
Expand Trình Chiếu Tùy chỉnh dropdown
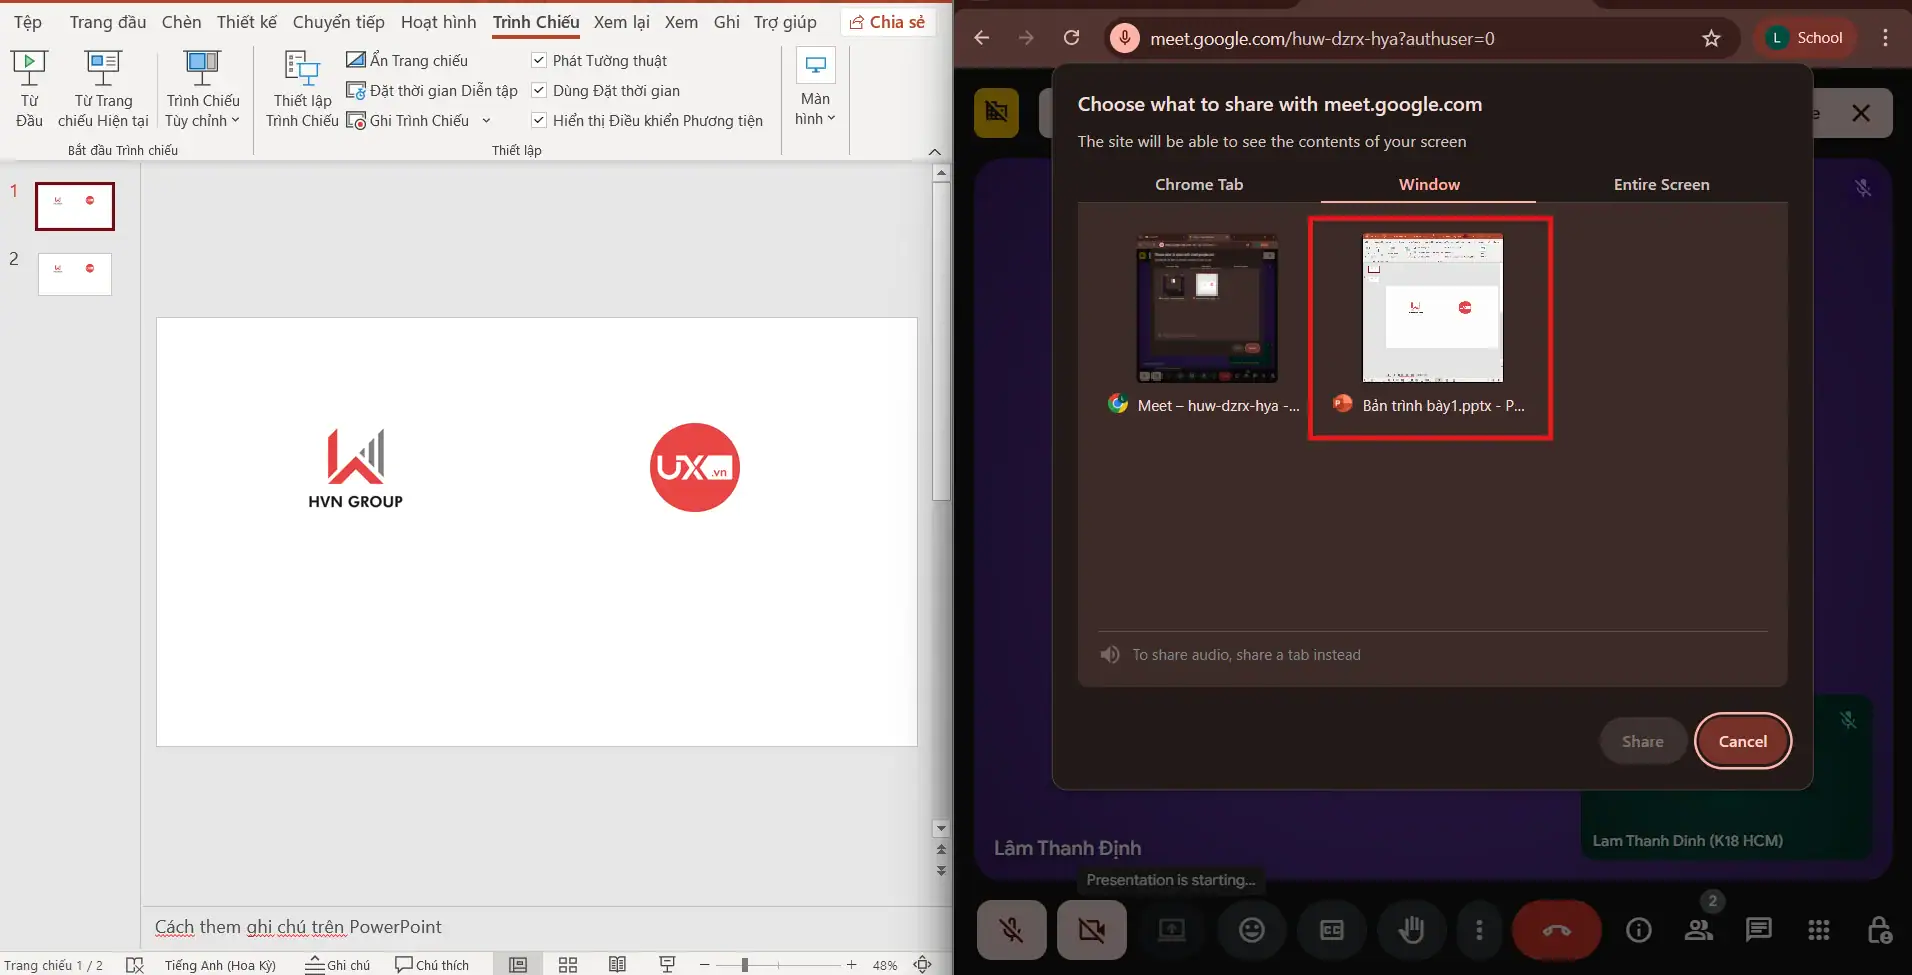203,110
